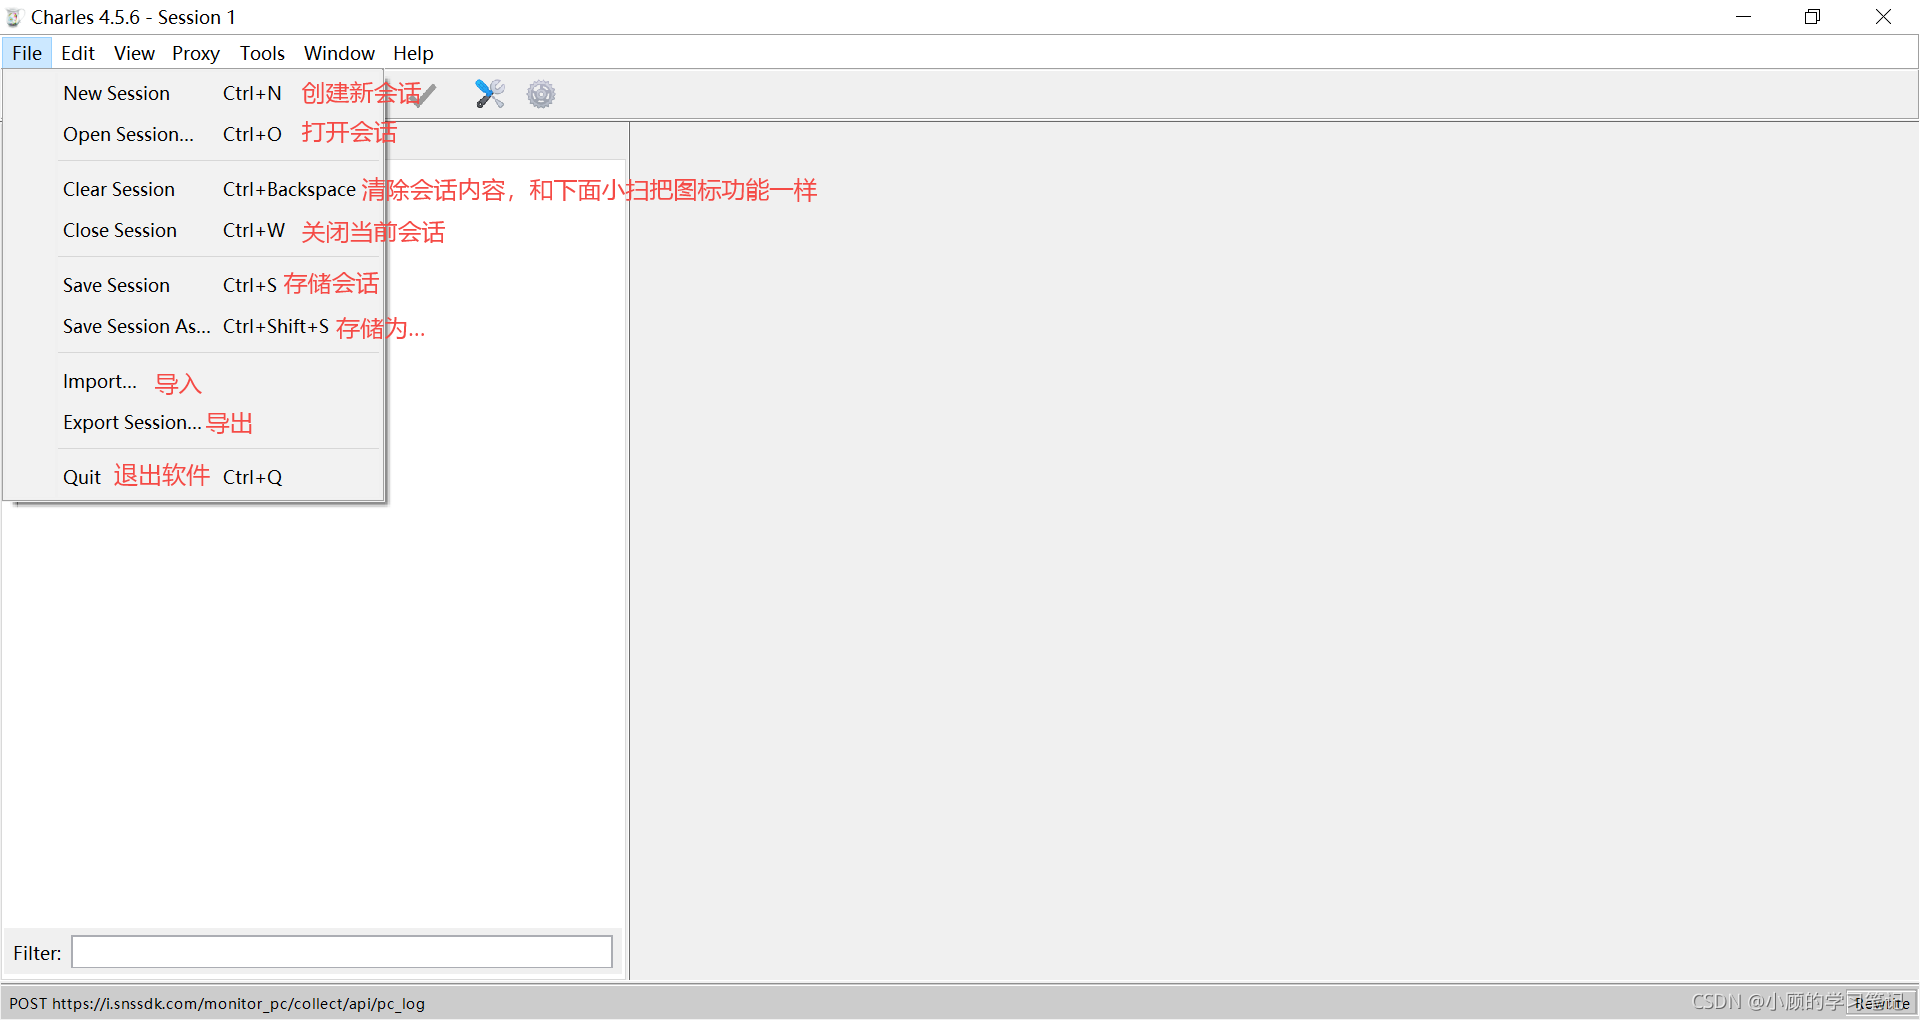Image resolution: width=1920 pixels, height=1020 pixels.
Task: Click the Rewrite status bar button
Action: coord(1881,1003)
